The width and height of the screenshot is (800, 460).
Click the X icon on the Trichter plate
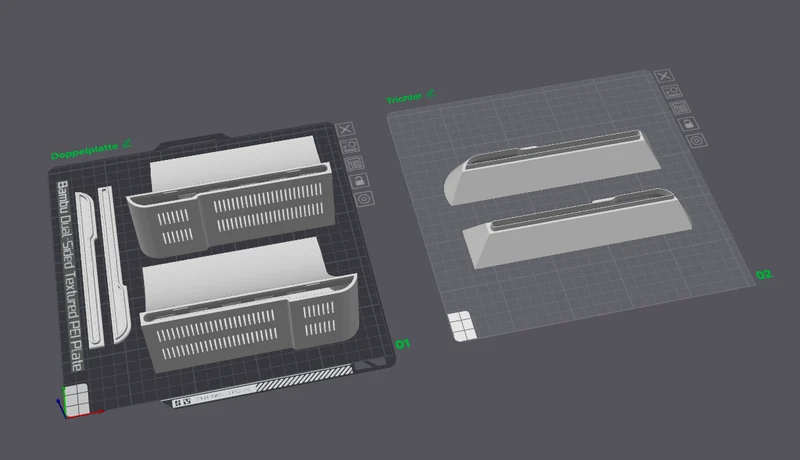click(x=664, y=76)
